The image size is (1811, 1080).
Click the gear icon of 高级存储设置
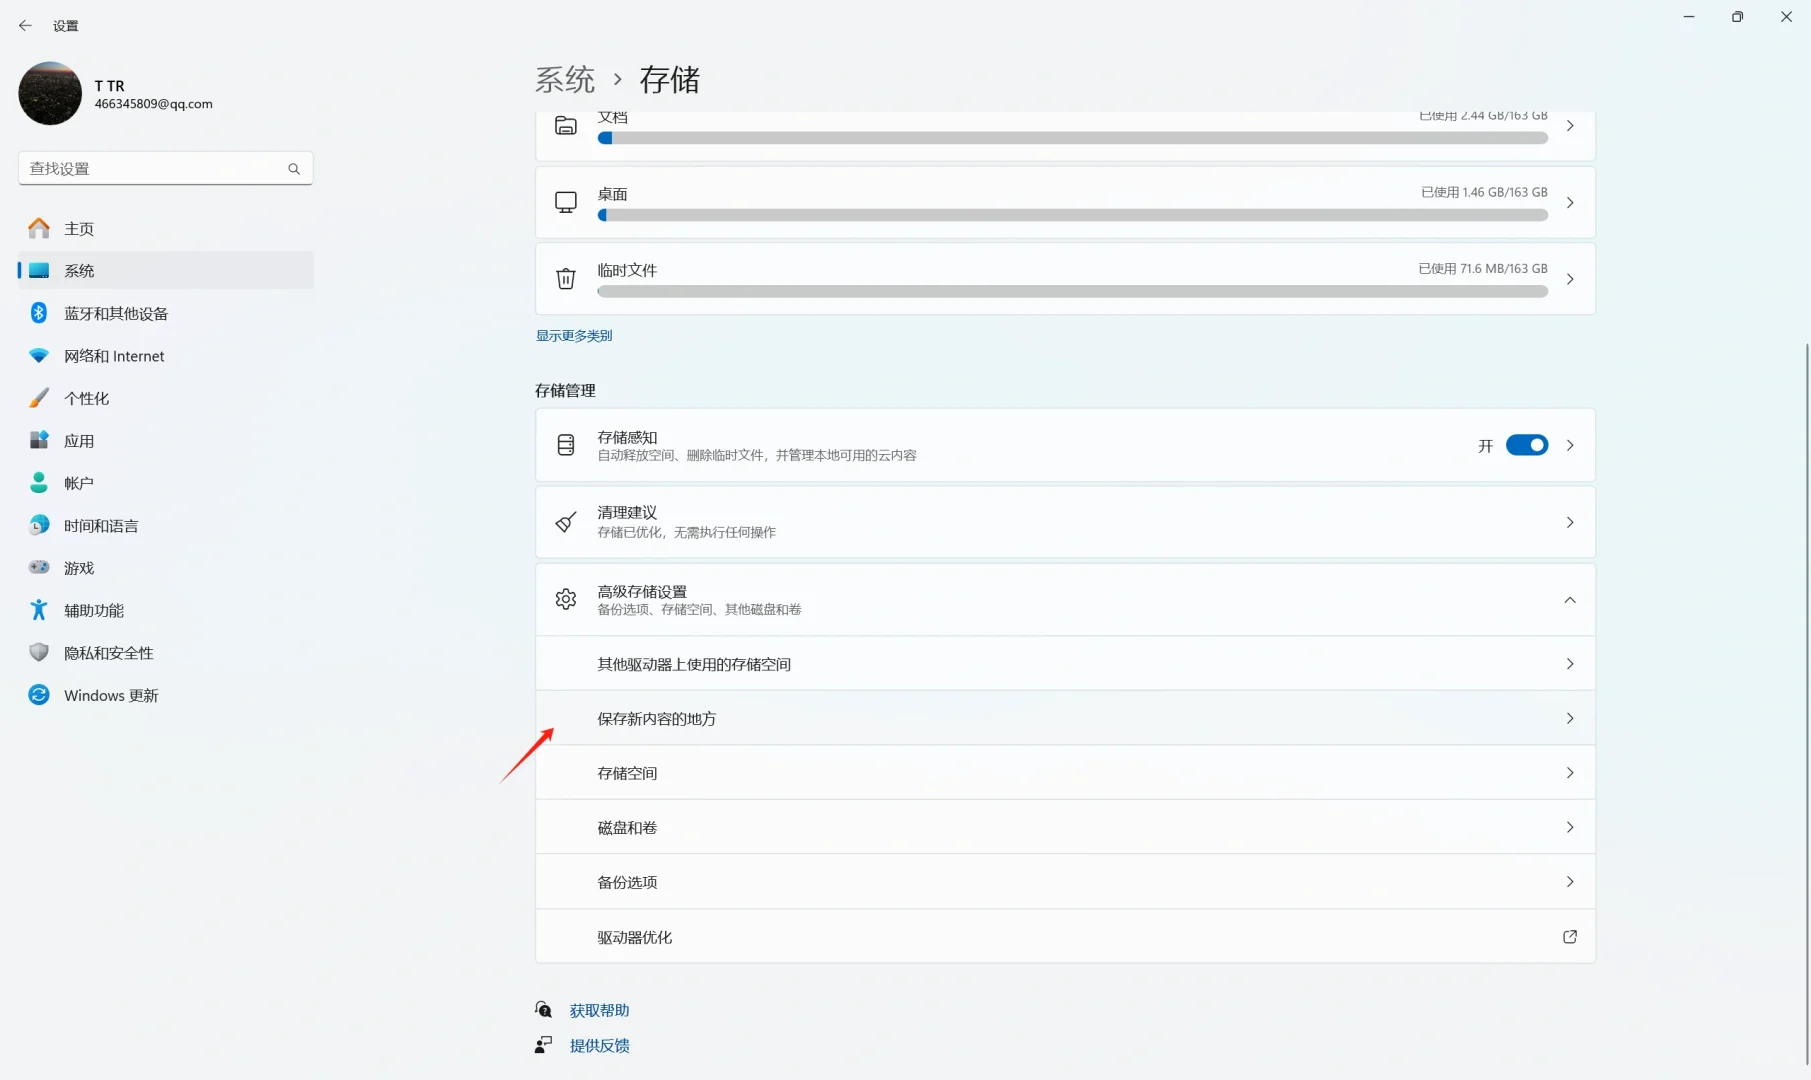tap(566, 598)
